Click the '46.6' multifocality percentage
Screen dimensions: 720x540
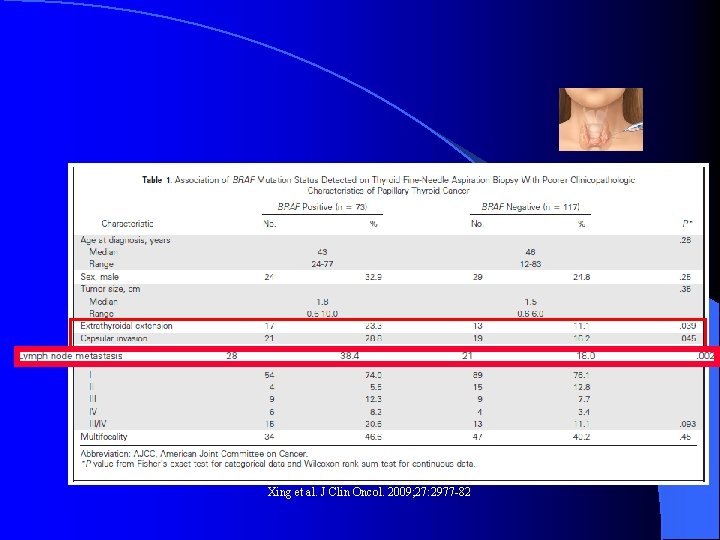pyautogui.click(x=373, y=437)
